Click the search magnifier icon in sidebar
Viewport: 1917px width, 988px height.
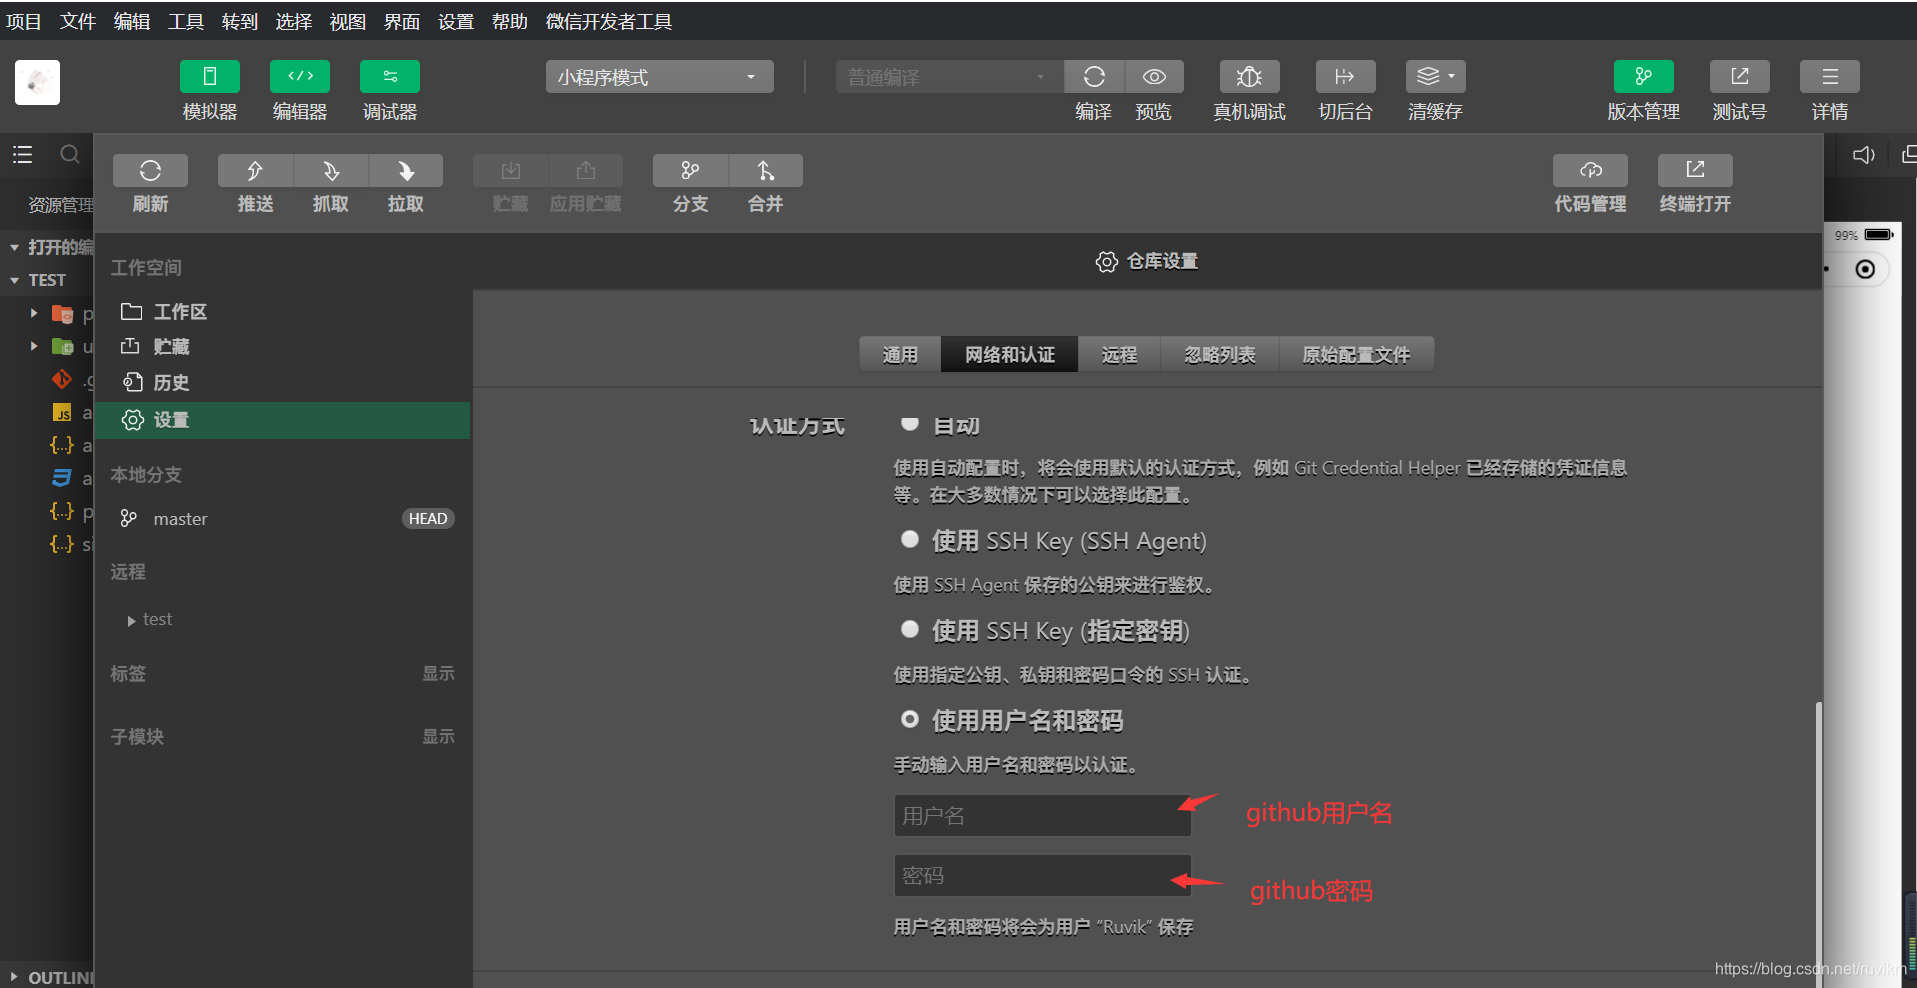[x=69, y=154]
